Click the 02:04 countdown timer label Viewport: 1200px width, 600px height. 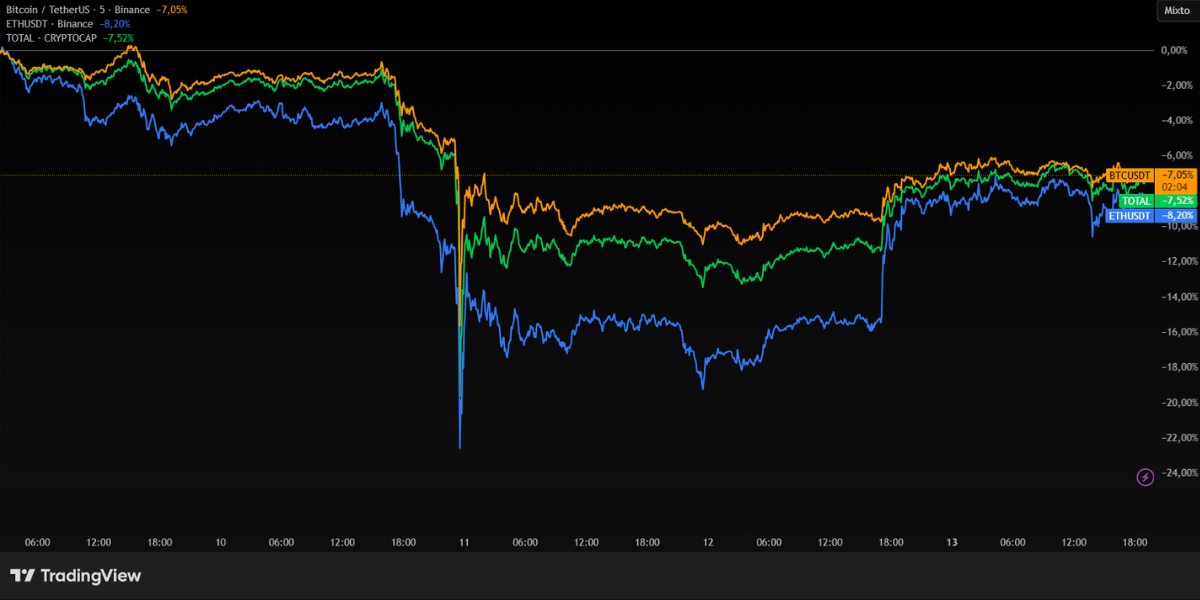coord(1175,187)
